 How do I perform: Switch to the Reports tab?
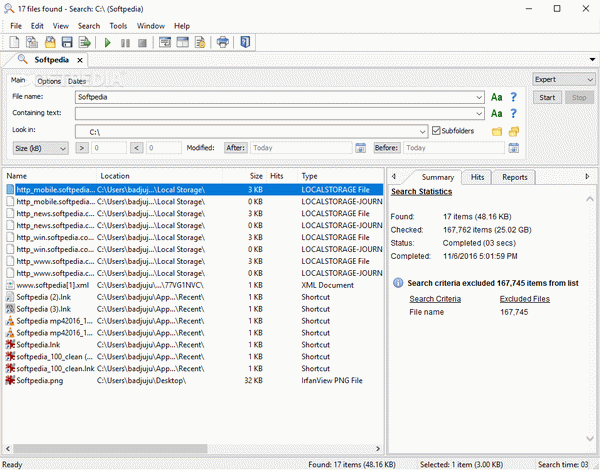pos(515,177)
